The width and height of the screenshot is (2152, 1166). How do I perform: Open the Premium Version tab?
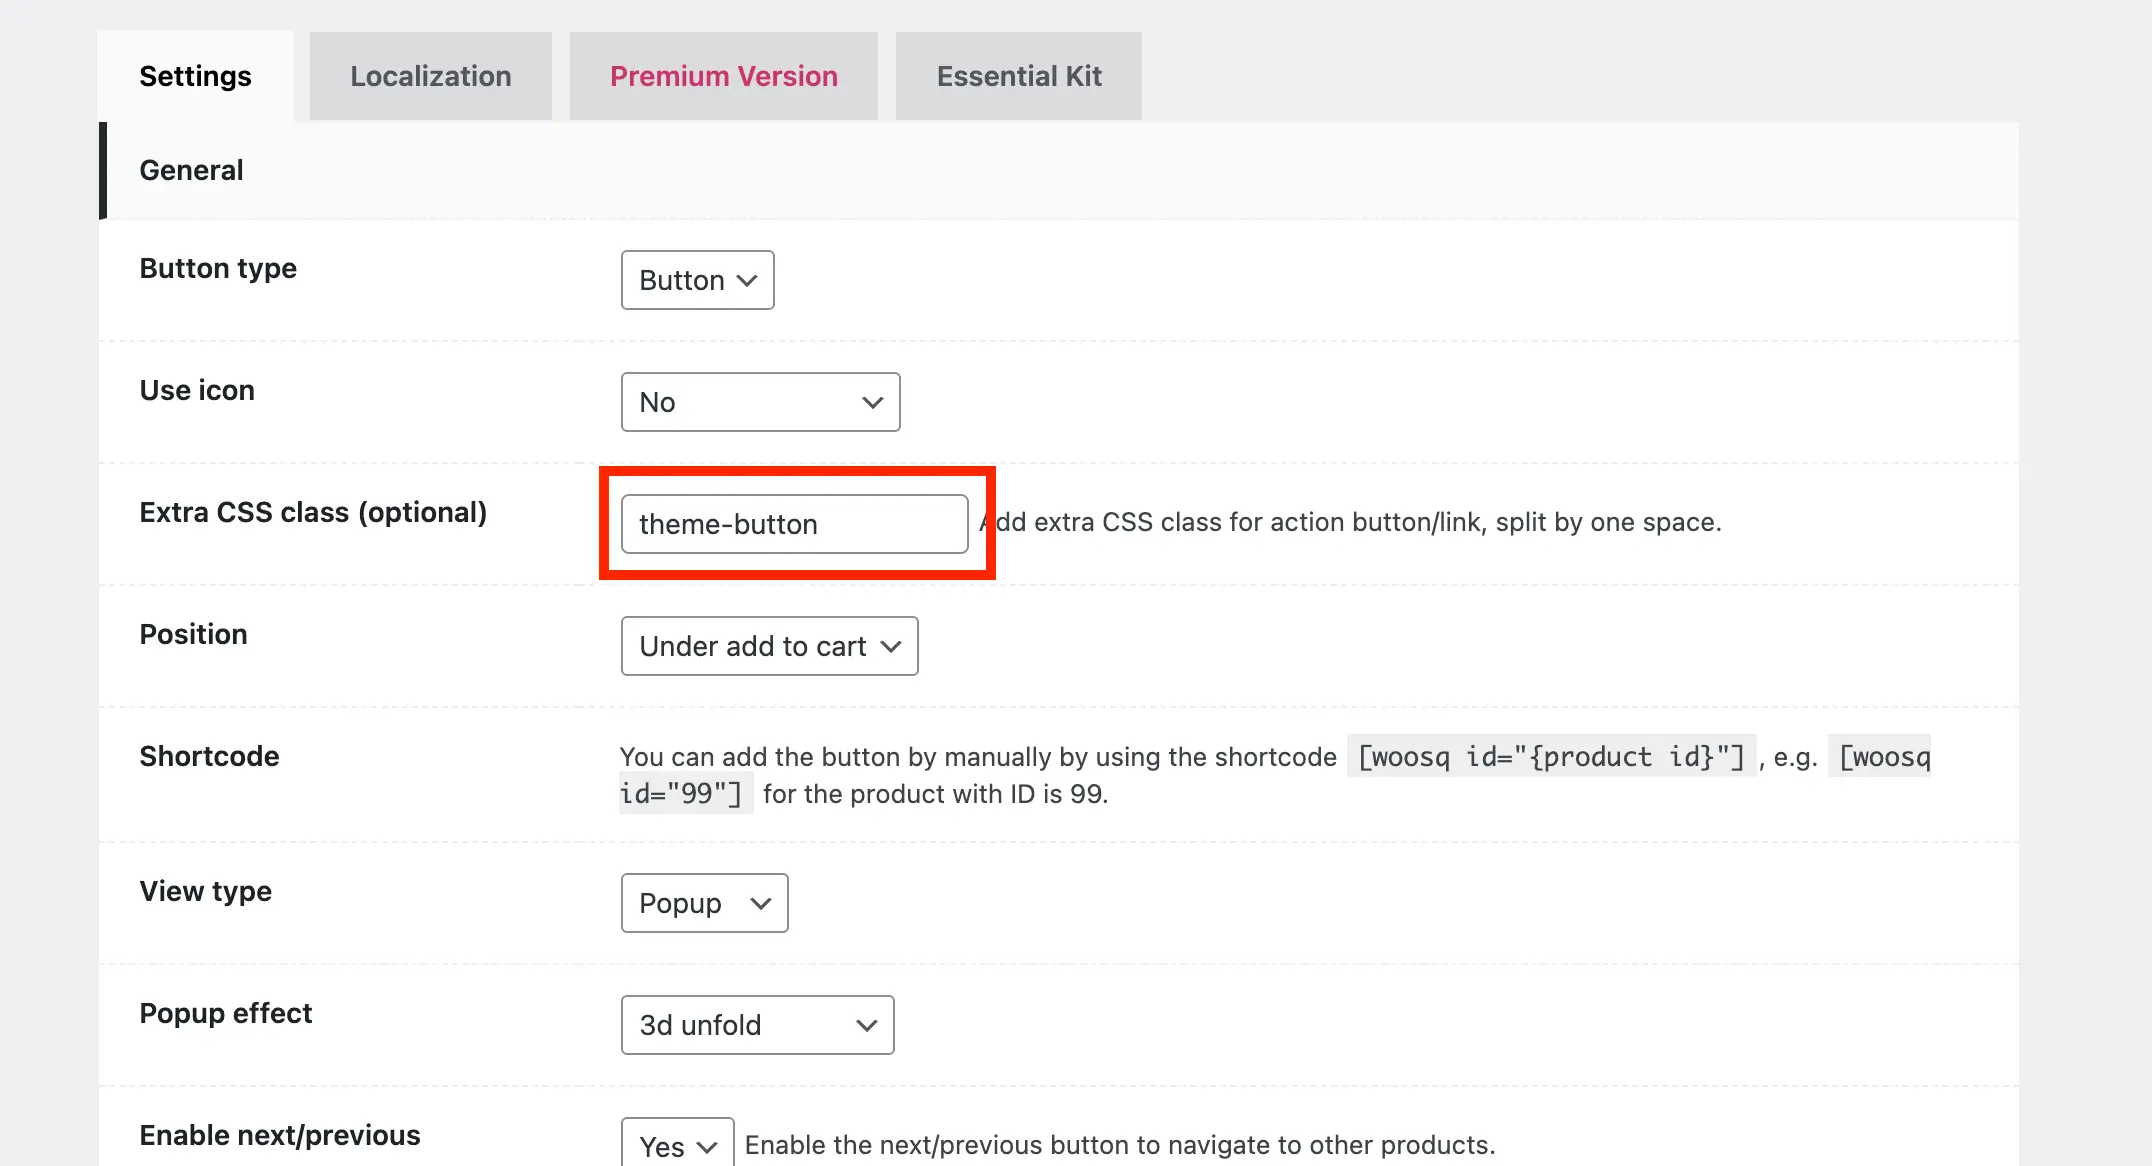[x=723, y=76]
